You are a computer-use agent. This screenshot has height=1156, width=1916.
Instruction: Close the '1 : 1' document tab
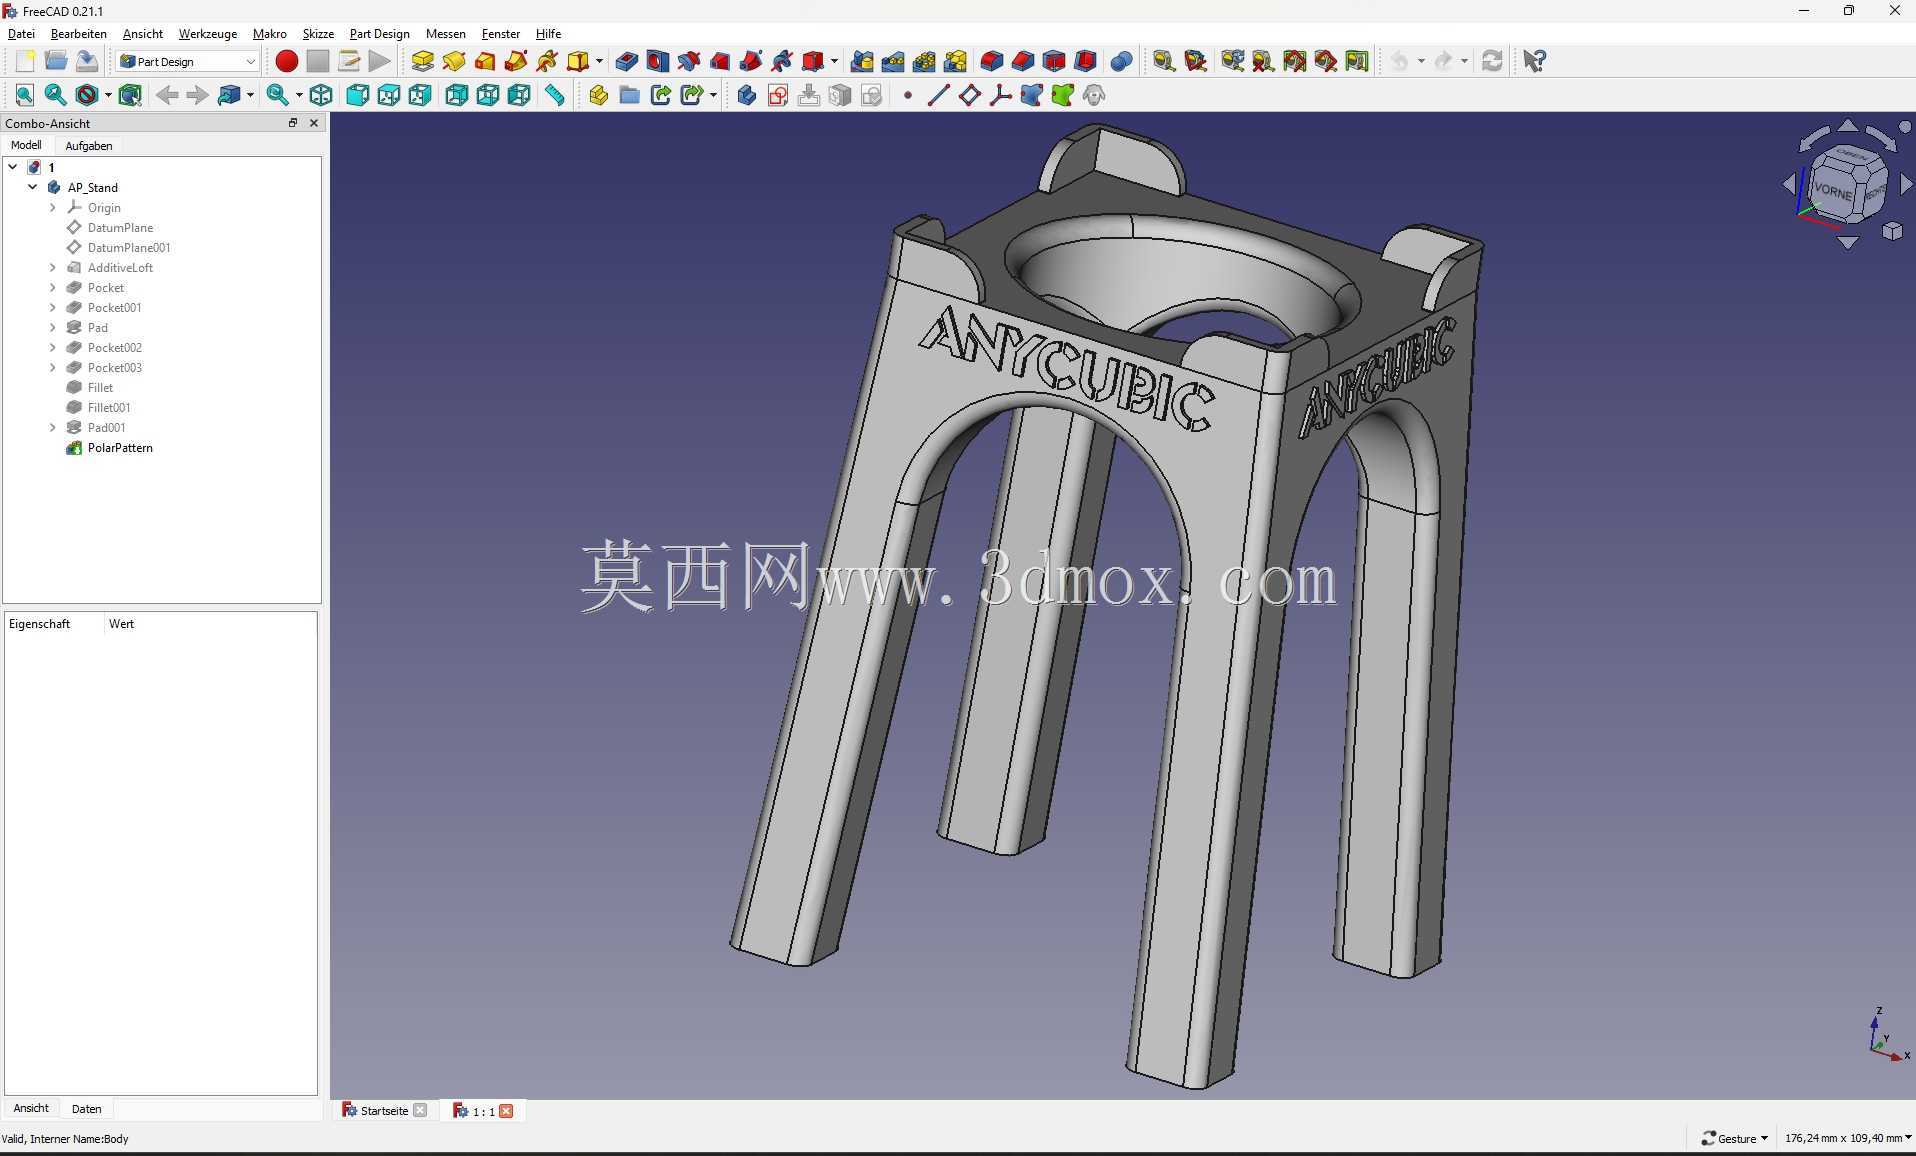click(x=507, y=1111)
